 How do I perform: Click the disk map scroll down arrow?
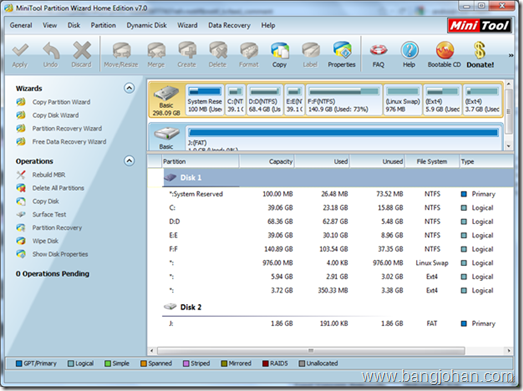point(508,146)
